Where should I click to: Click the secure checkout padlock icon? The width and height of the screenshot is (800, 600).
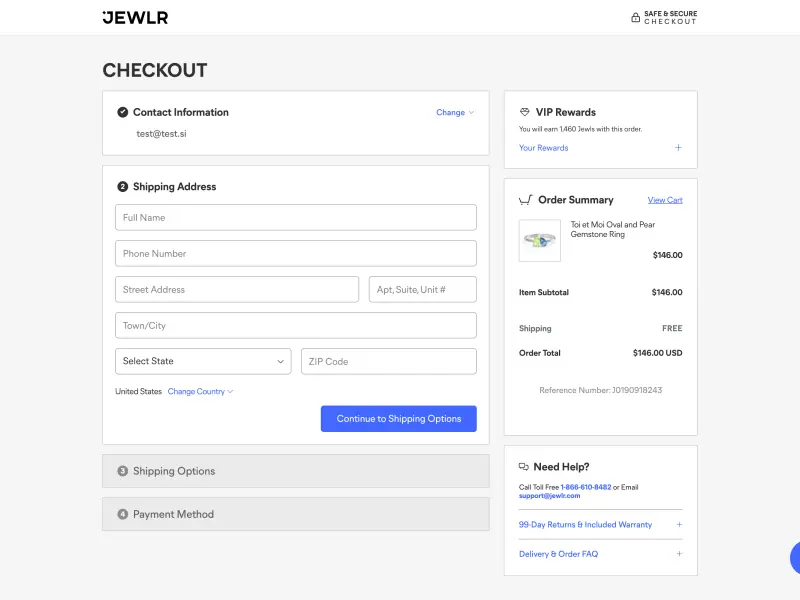click(x=635, y=17)
